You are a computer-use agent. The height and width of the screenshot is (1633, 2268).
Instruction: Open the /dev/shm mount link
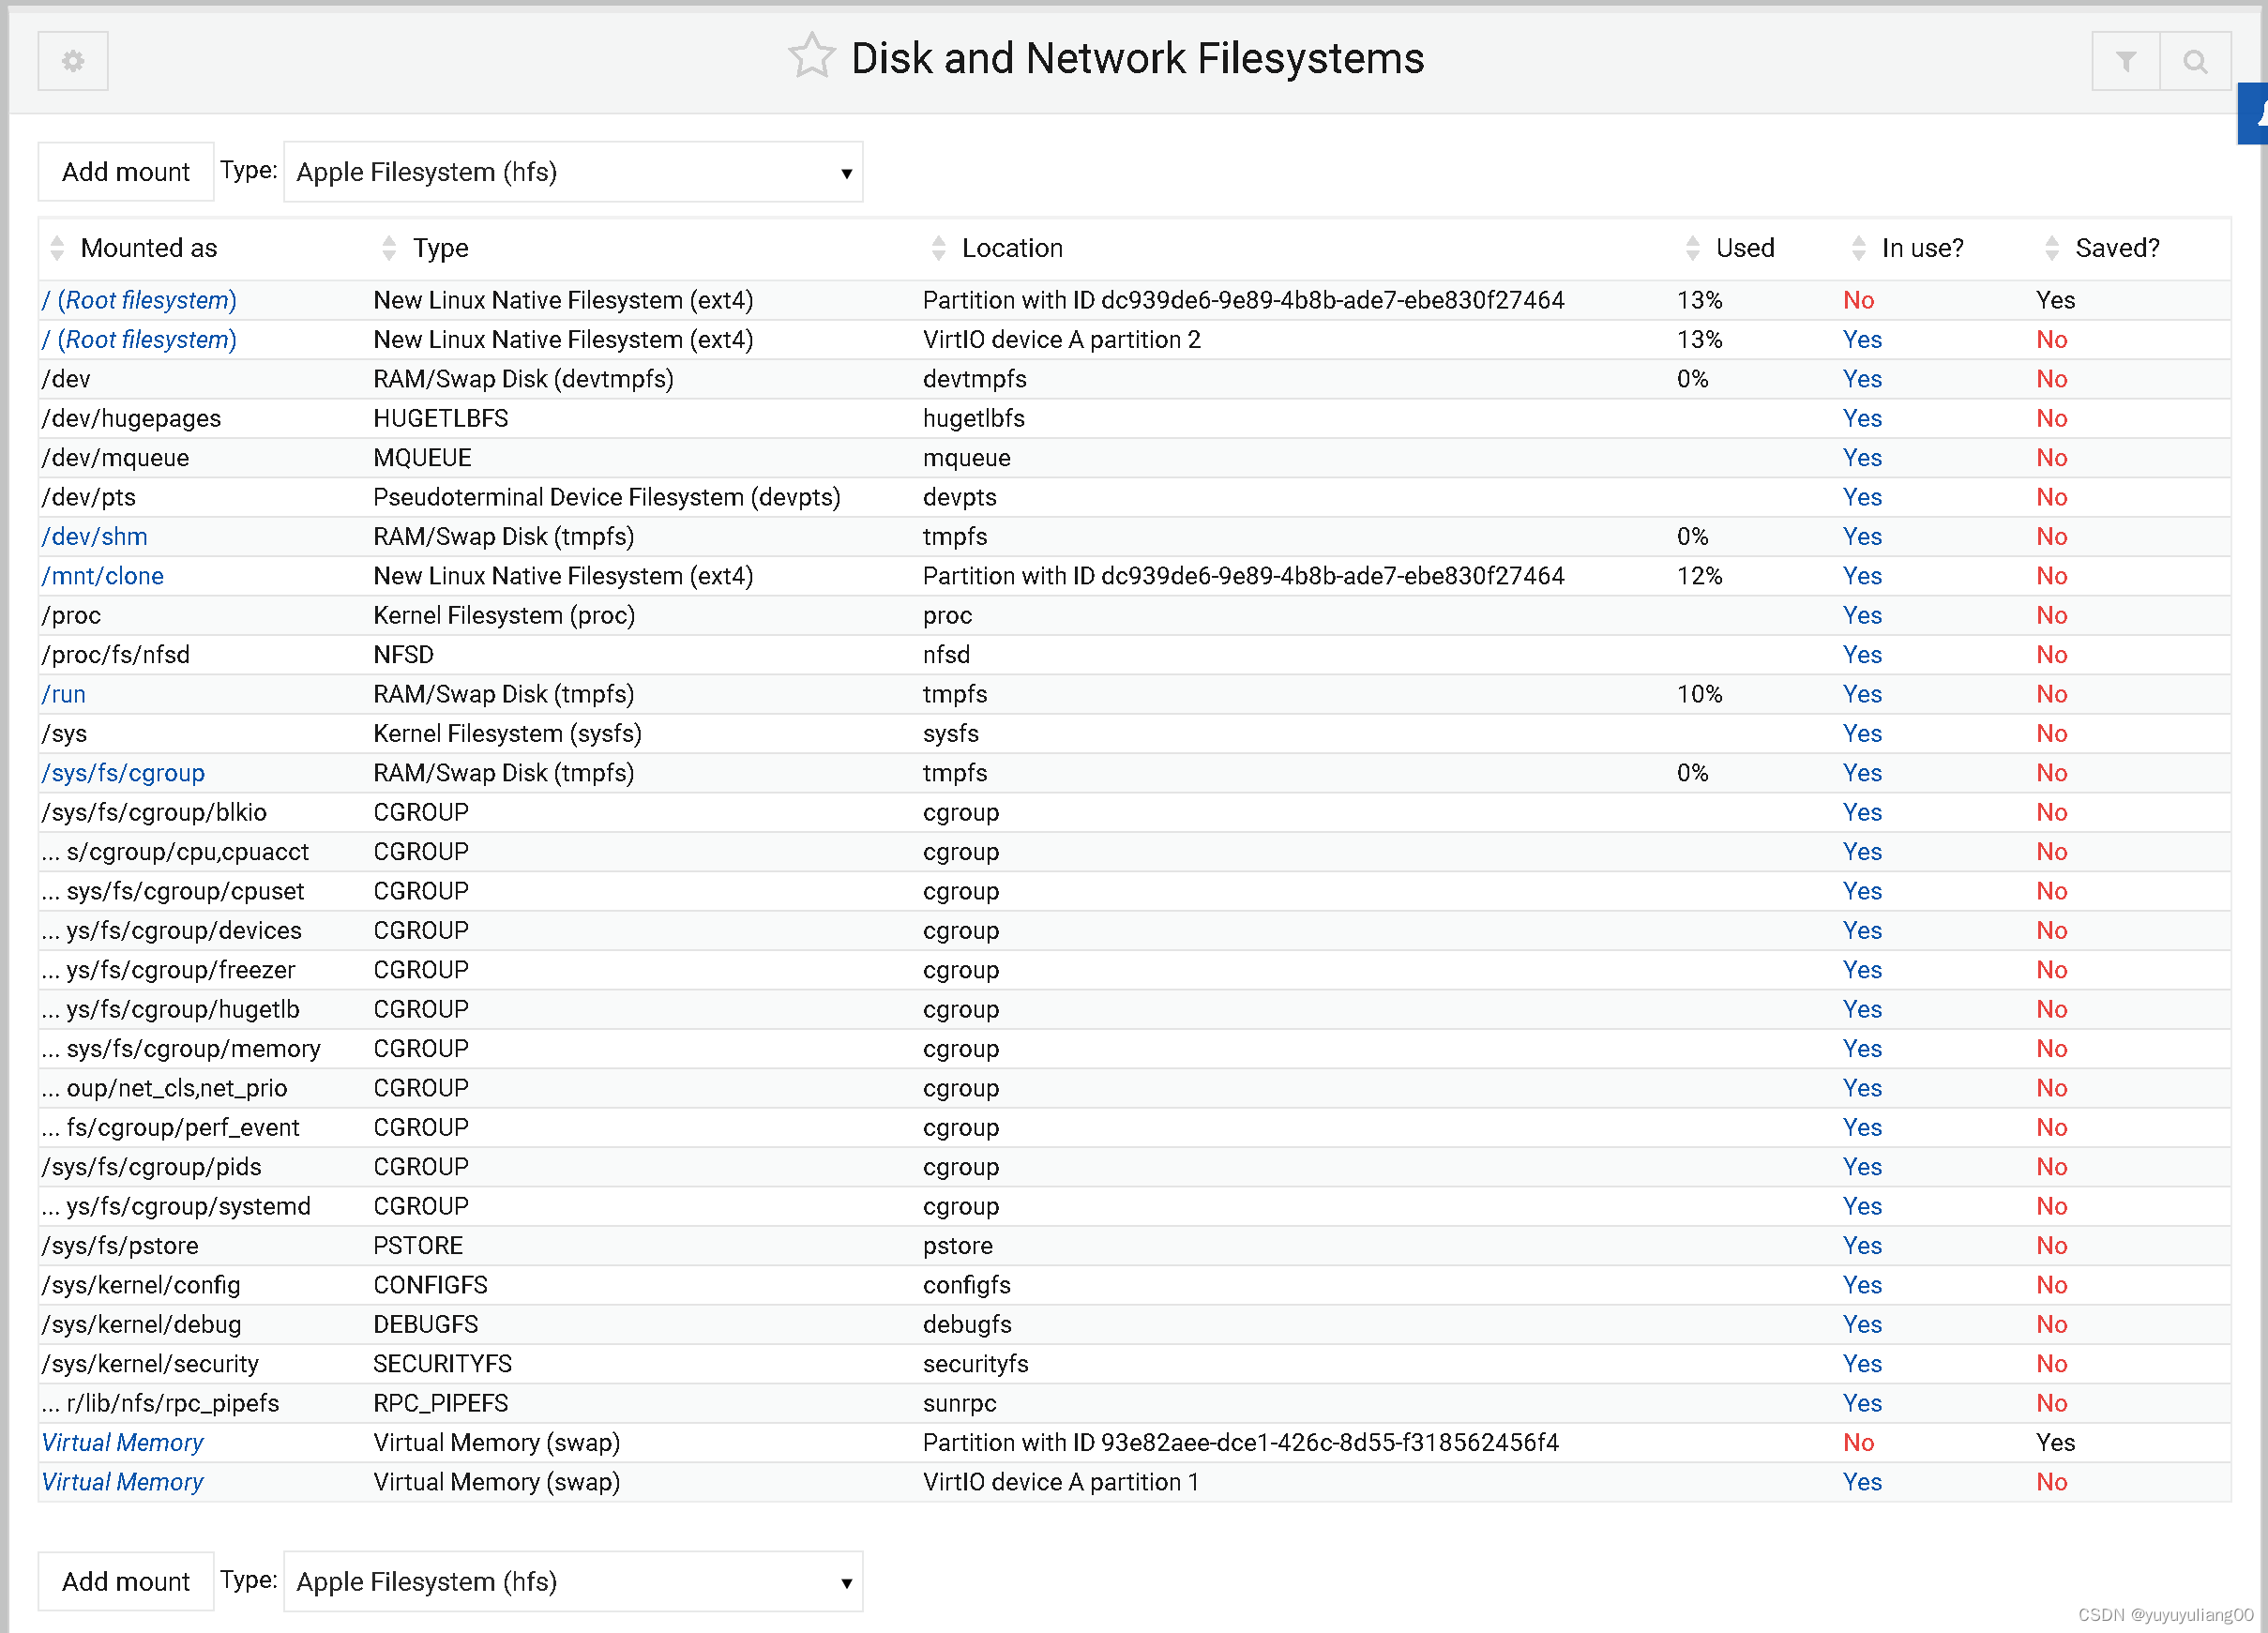(95, 537)
